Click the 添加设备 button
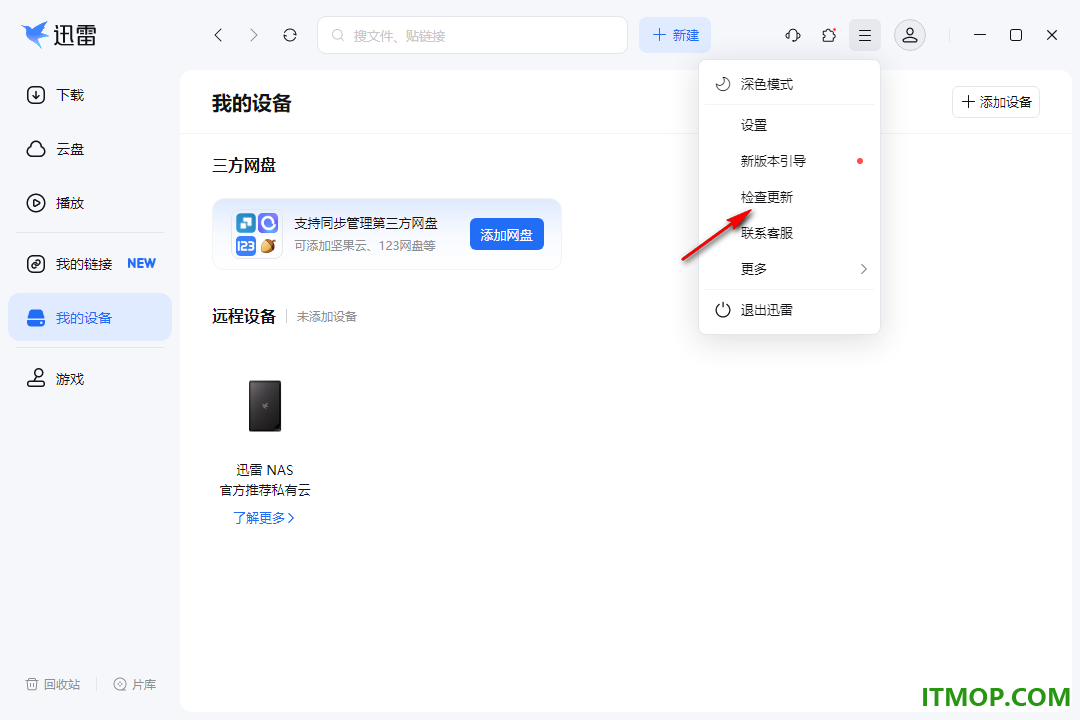The width and height of the screenshot is (1080, 720). (x=996, y=102)
